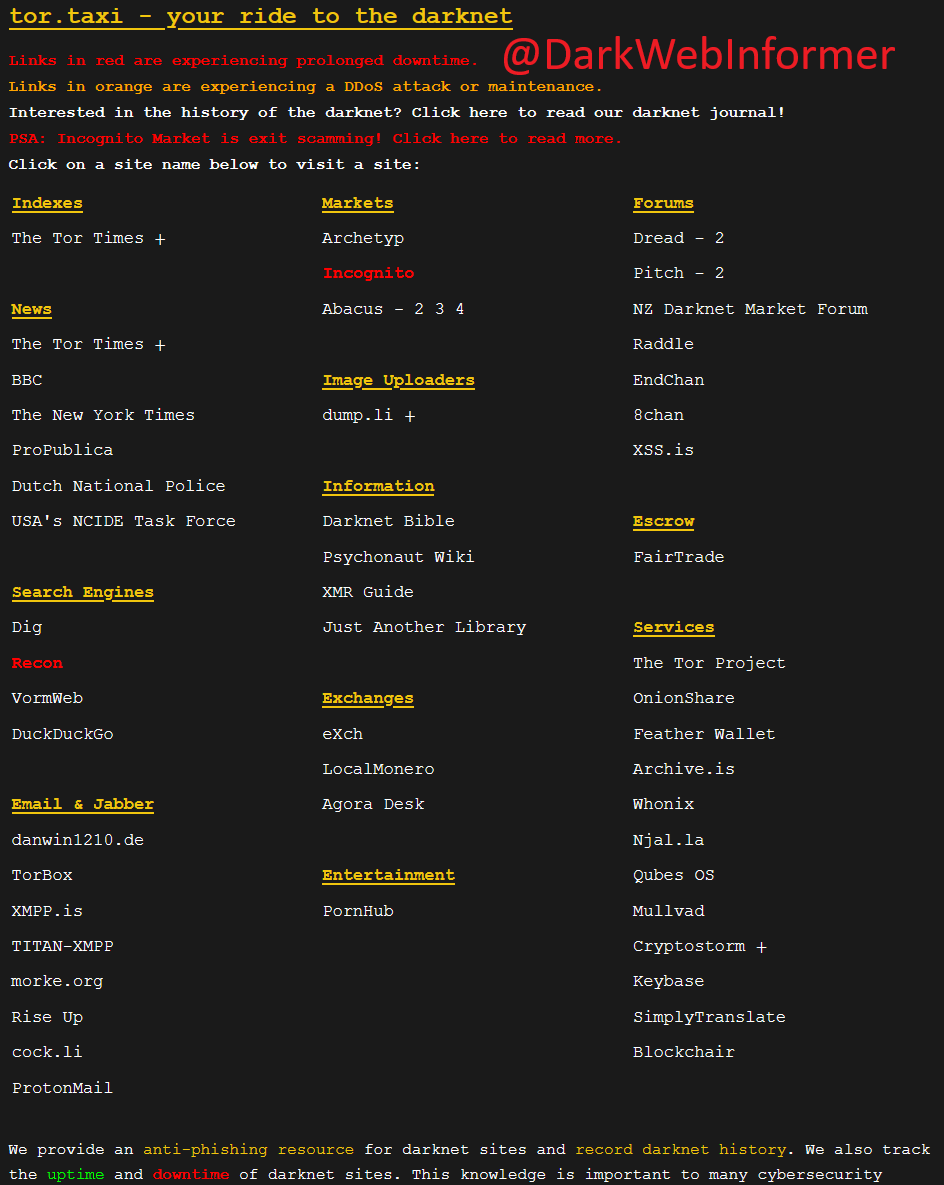Open the Agora Desk link
This screenshot has height=1185, width=944.
[x=373, y=804]
